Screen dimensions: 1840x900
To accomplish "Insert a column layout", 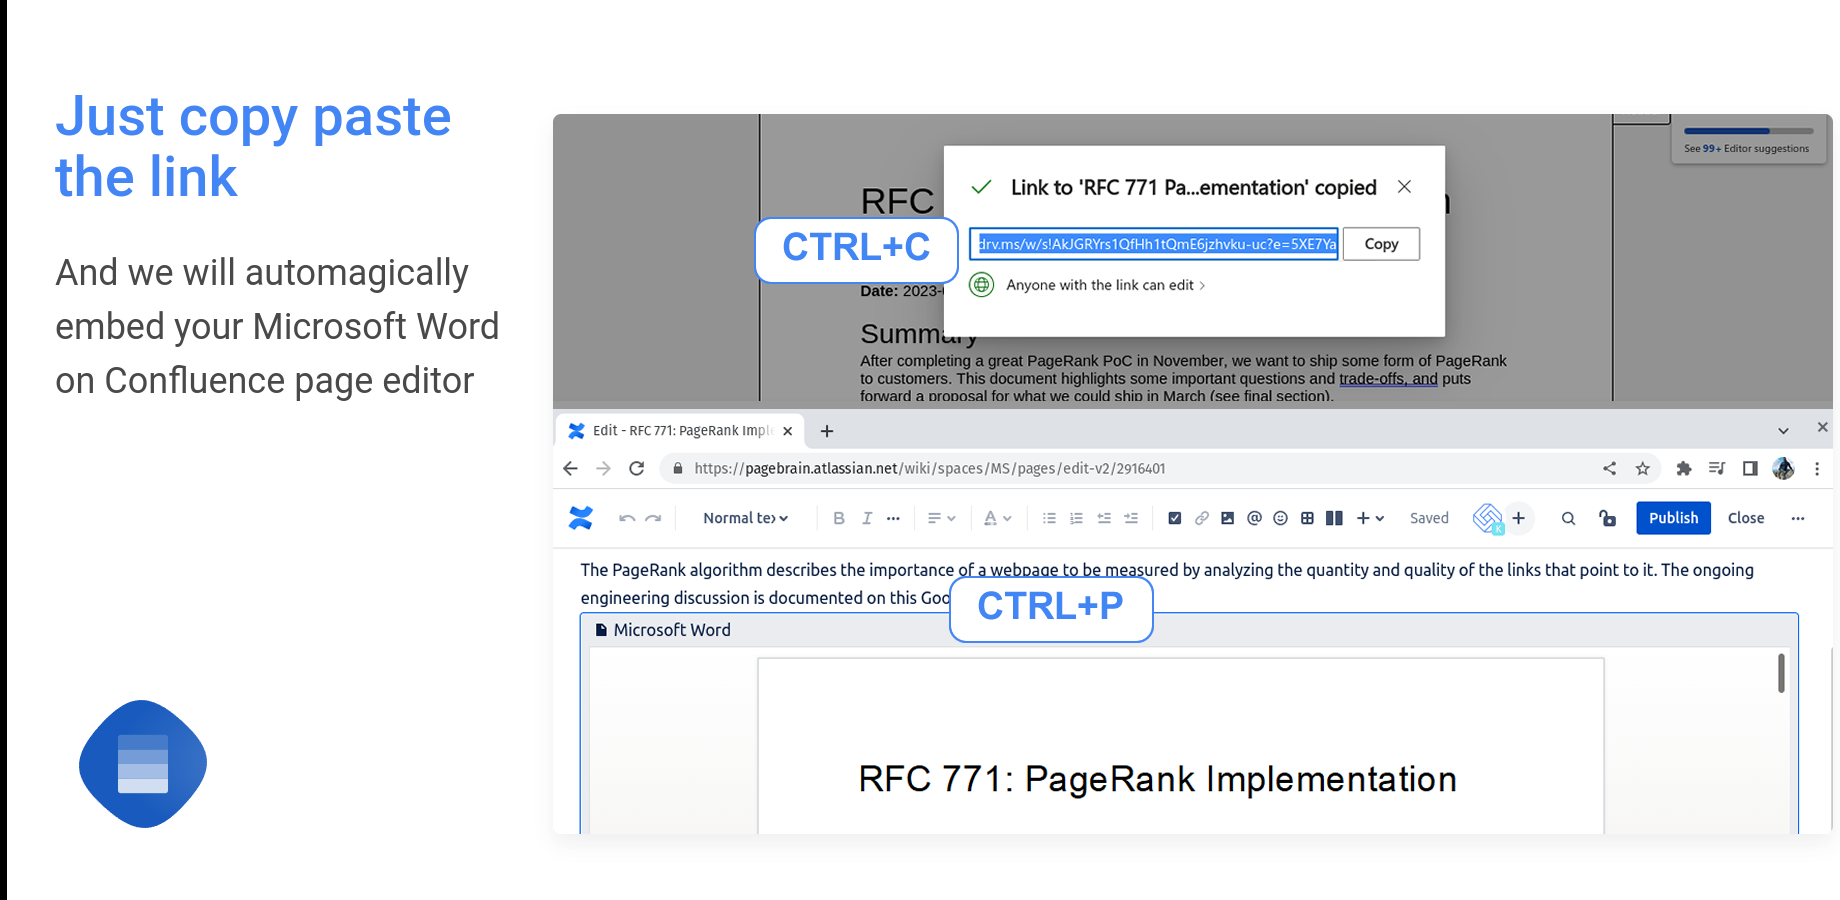I will pos(1334,518).
